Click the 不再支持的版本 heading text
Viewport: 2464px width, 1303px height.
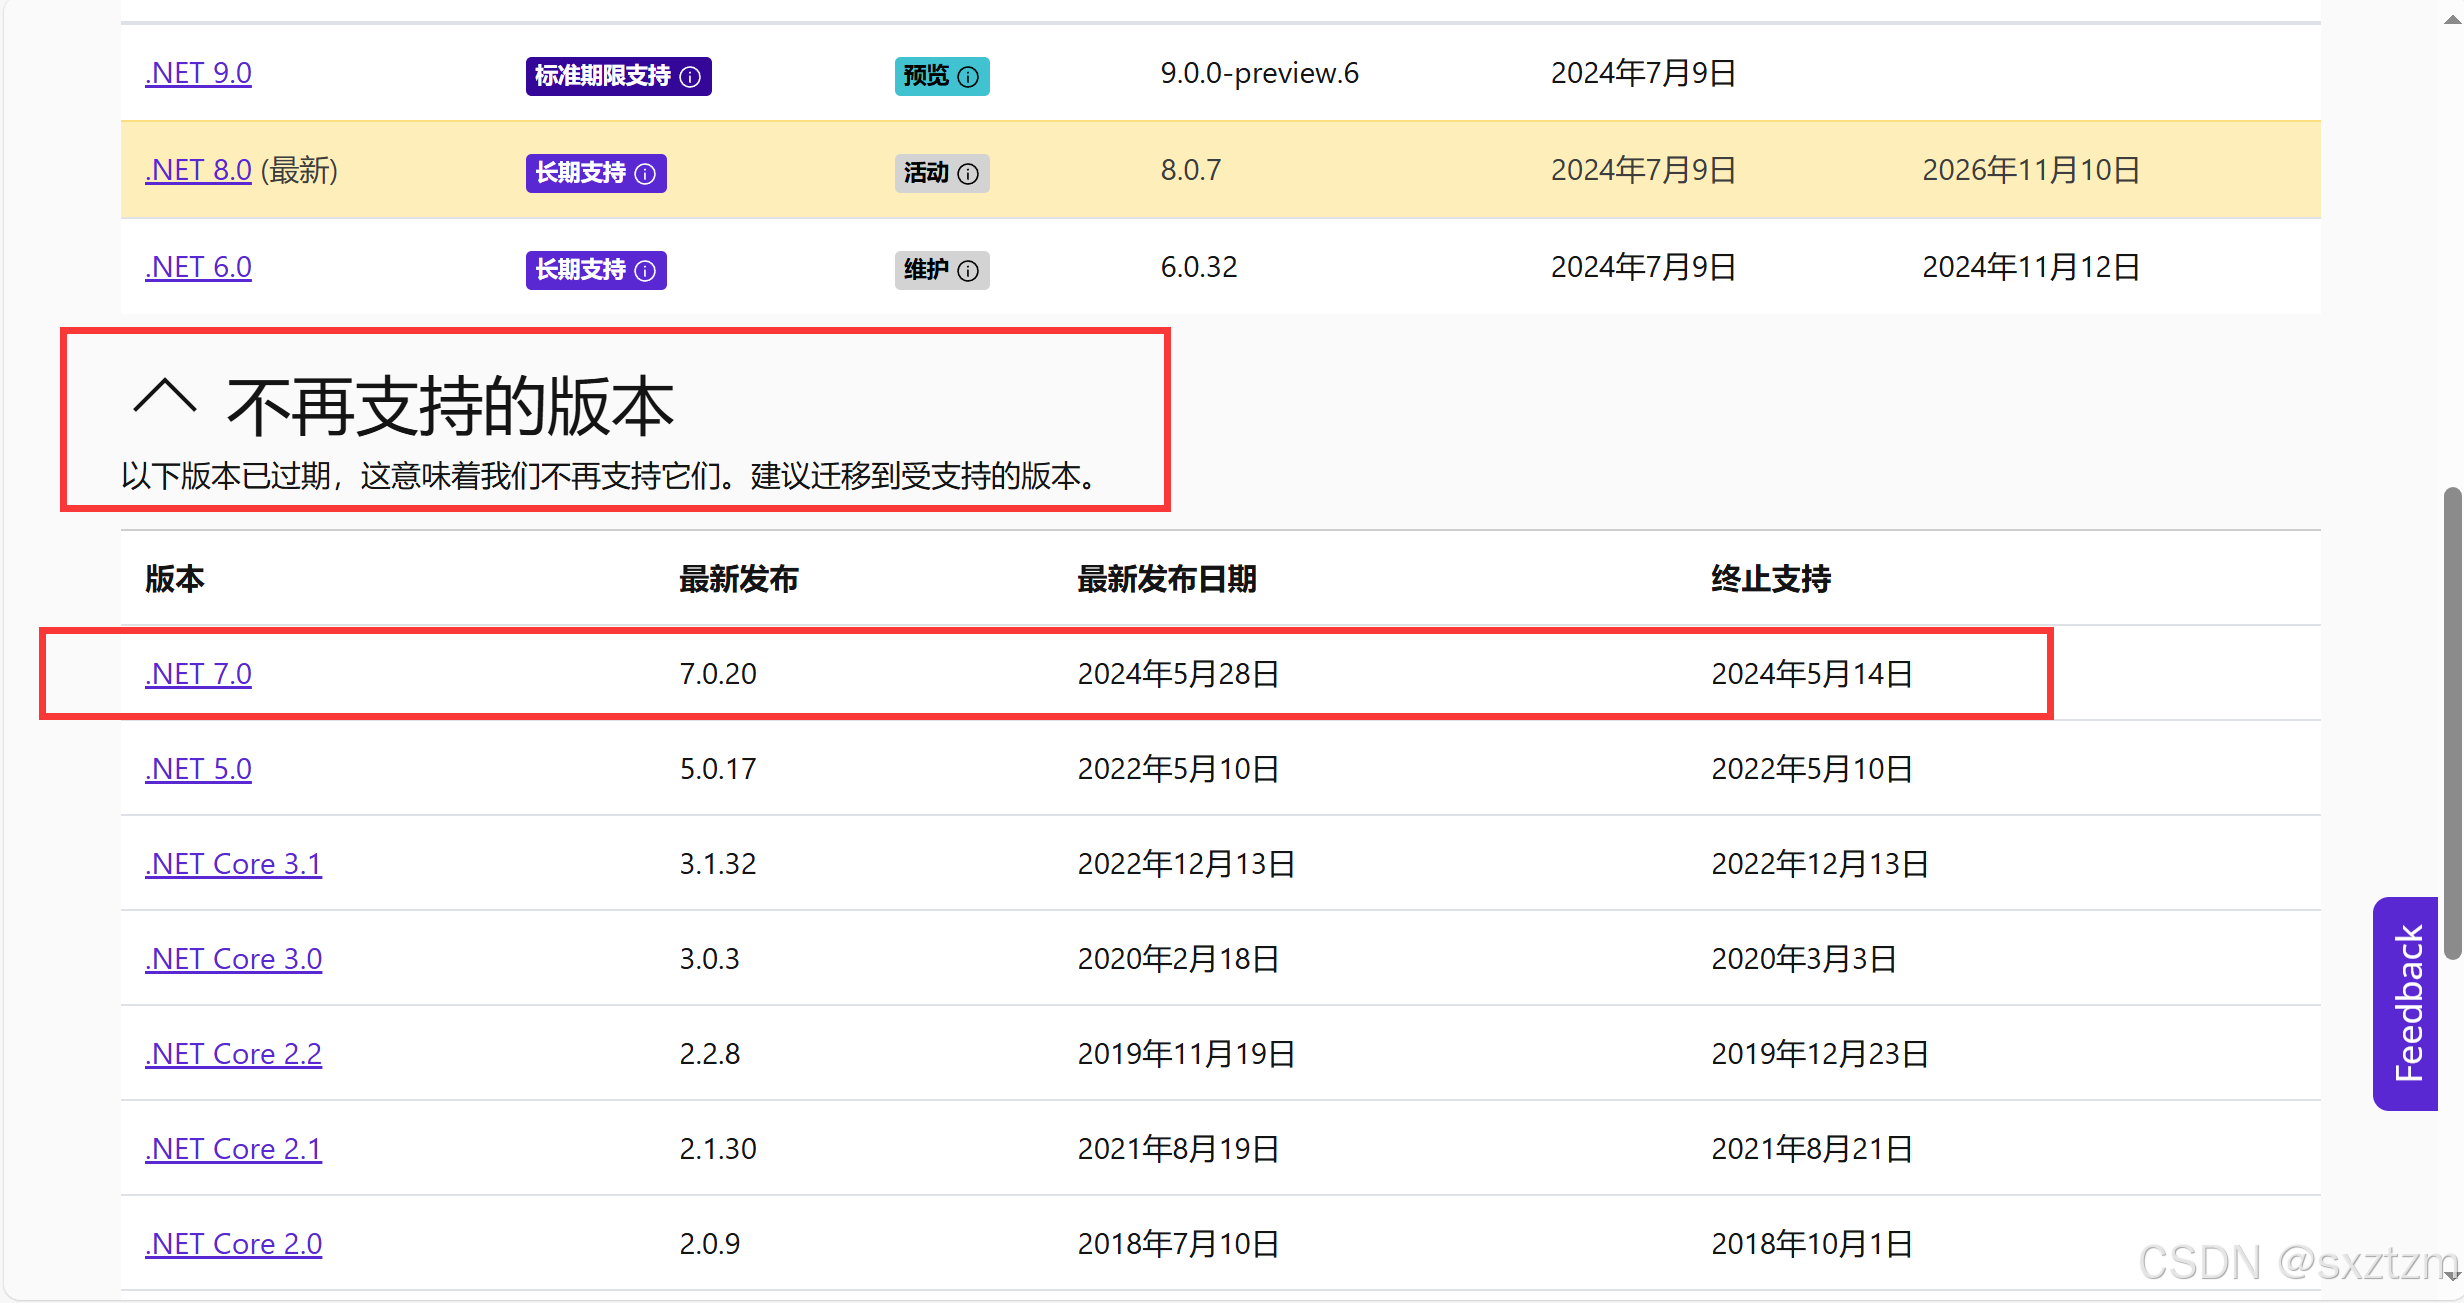coord(450,407)
